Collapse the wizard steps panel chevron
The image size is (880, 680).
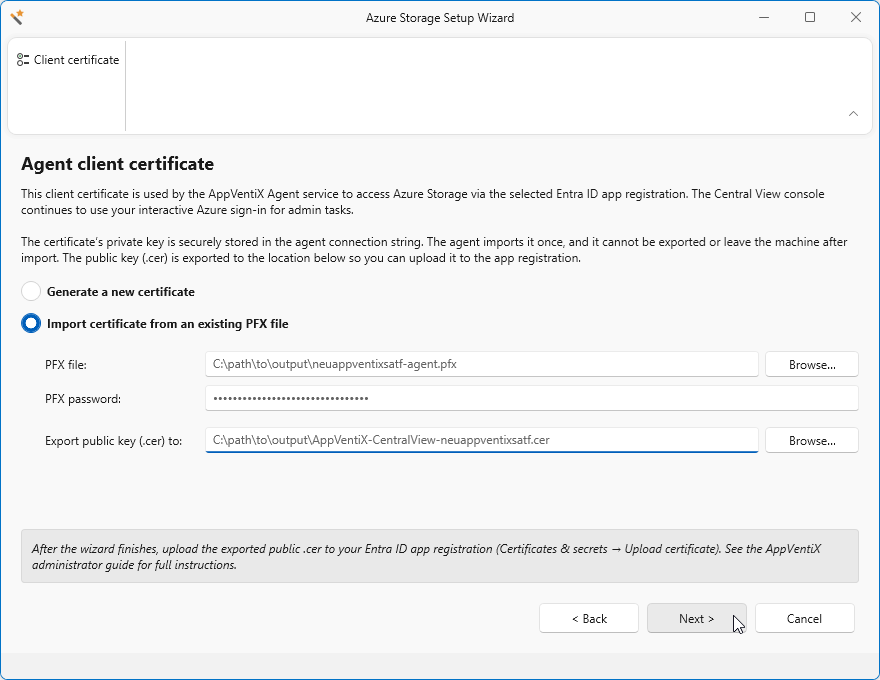[x=853, y=113]
